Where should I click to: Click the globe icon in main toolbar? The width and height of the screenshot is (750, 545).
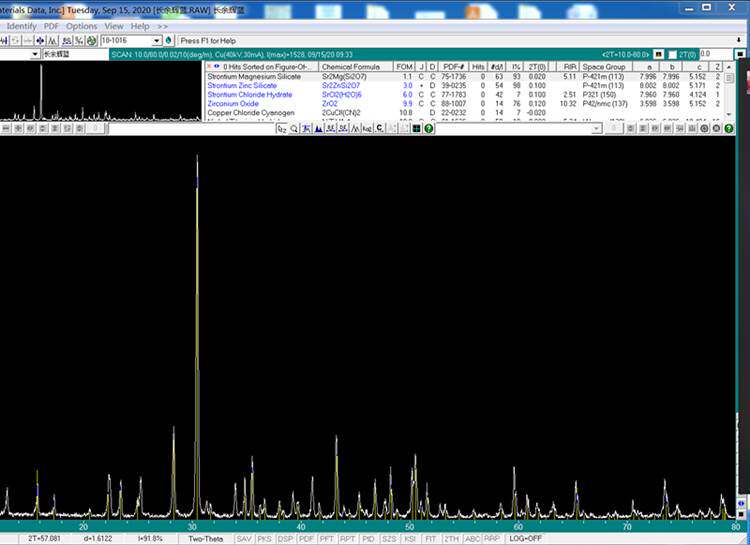tap(92, 40)
